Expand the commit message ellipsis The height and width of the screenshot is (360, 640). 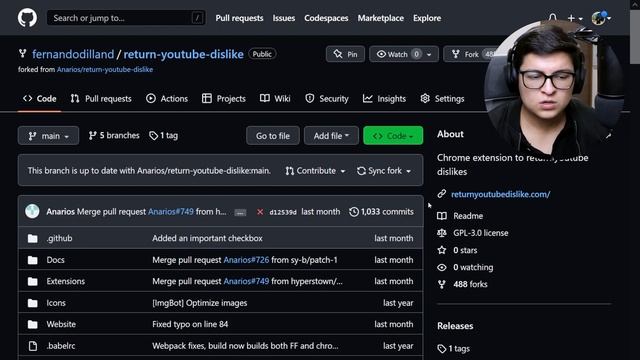tap(240, 212)
